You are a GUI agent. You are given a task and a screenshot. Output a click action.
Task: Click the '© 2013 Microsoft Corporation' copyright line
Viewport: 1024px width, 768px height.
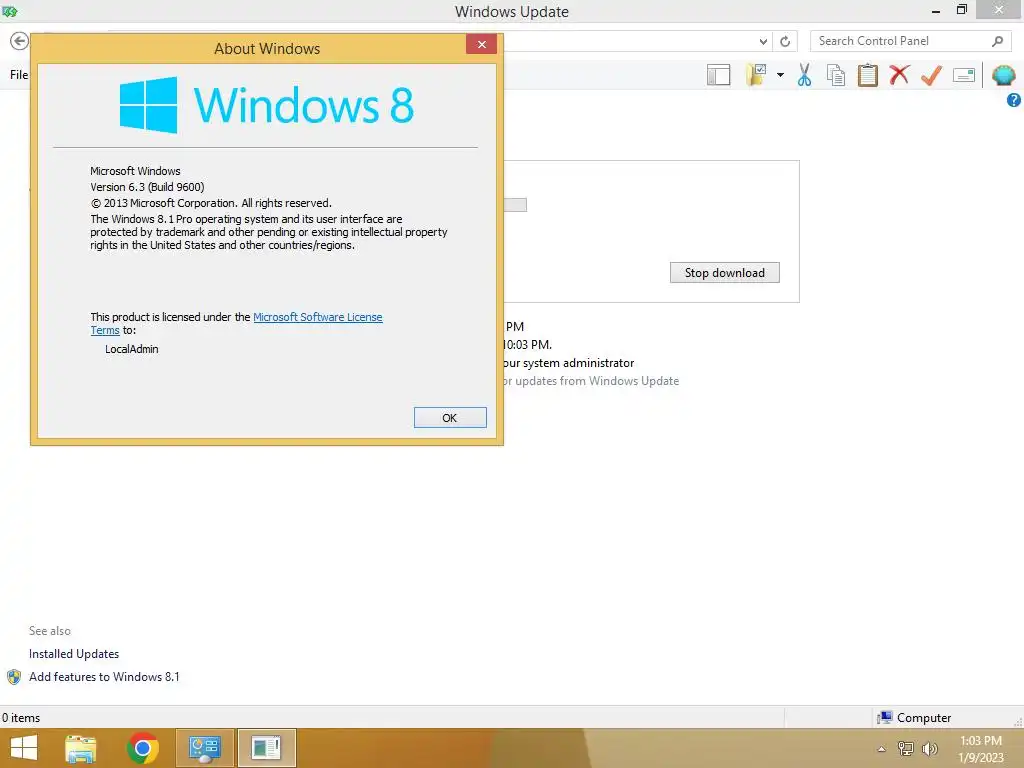pyautogui.click(x=211, y=203)
